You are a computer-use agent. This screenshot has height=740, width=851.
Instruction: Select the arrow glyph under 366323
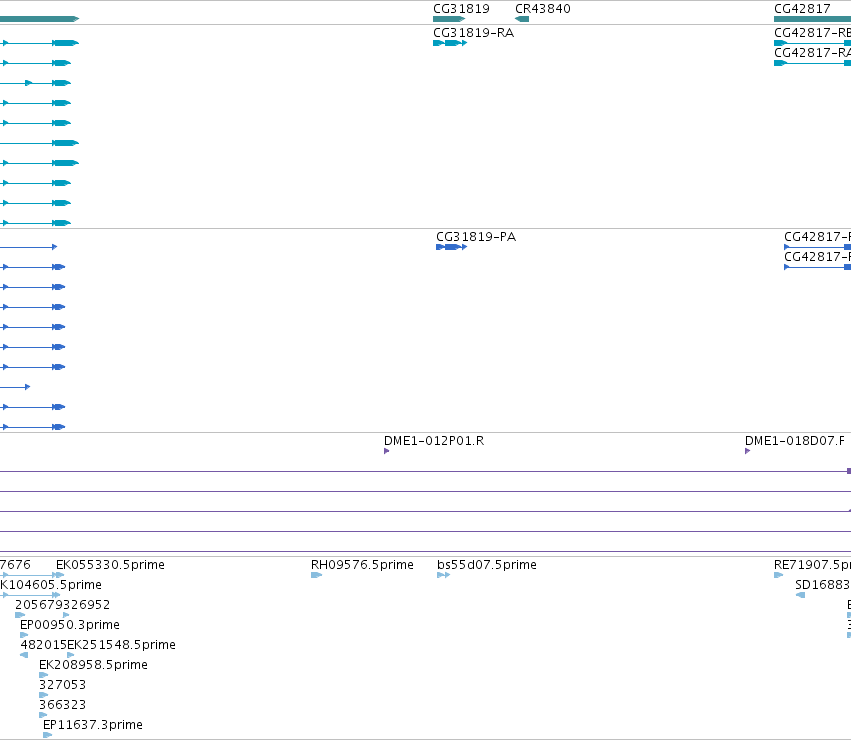coord(43,716)
